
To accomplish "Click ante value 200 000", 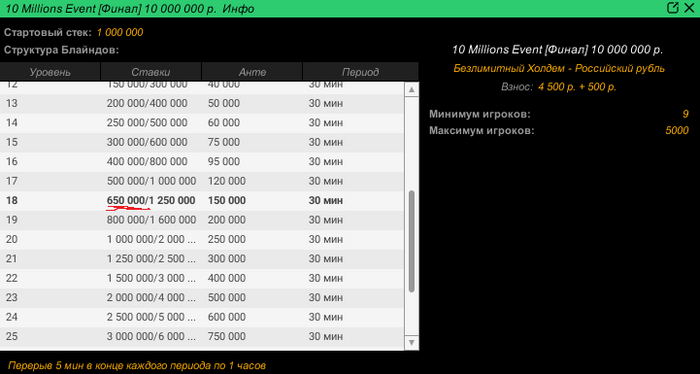I will (x=226, y=220).
